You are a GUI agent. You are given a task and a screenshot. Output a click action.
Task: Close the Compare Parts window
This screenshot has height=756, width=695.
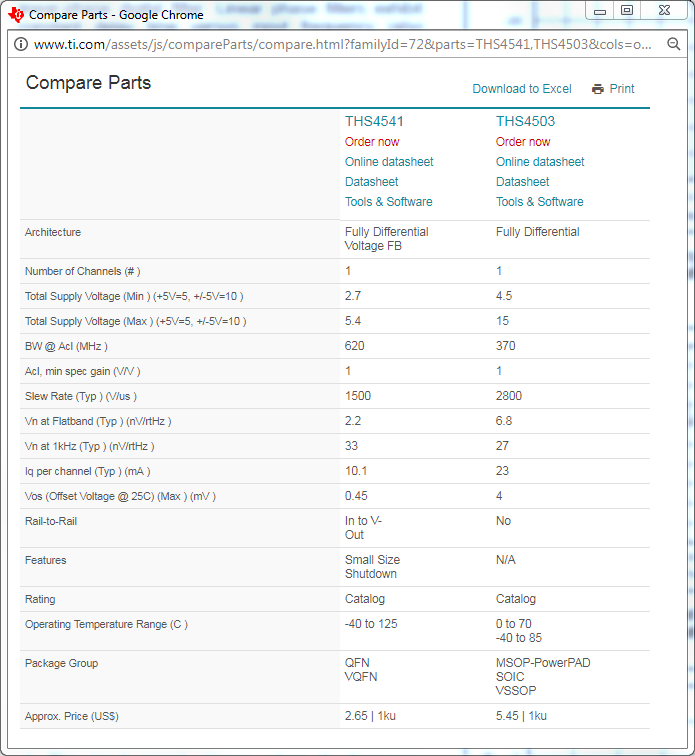pyautogui.click(x=663, y=10)
